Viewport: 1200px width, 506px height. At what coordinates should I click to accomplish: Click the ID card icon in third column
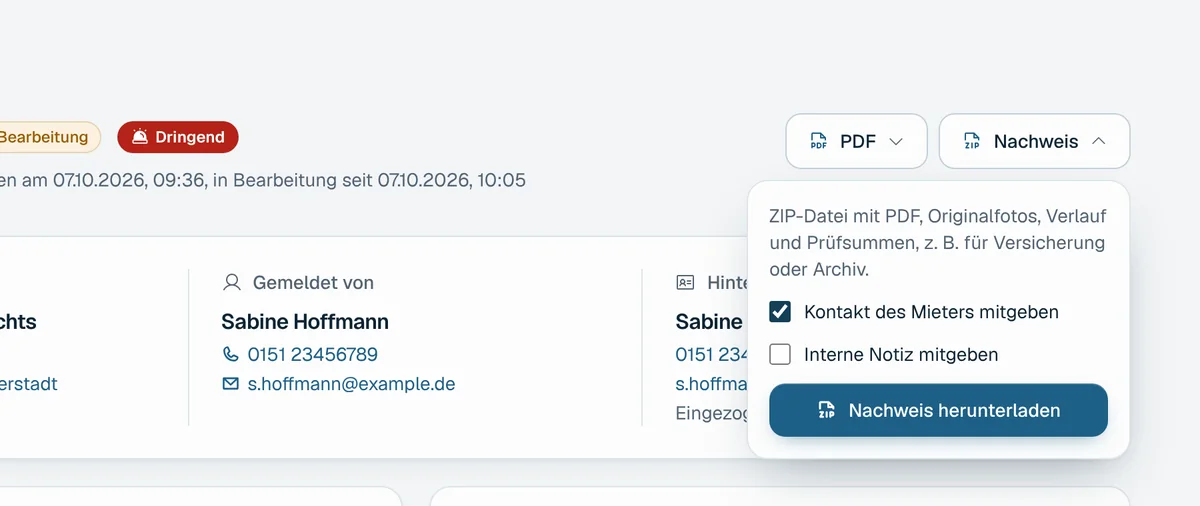pyautogui.click(x=686, y=283)
